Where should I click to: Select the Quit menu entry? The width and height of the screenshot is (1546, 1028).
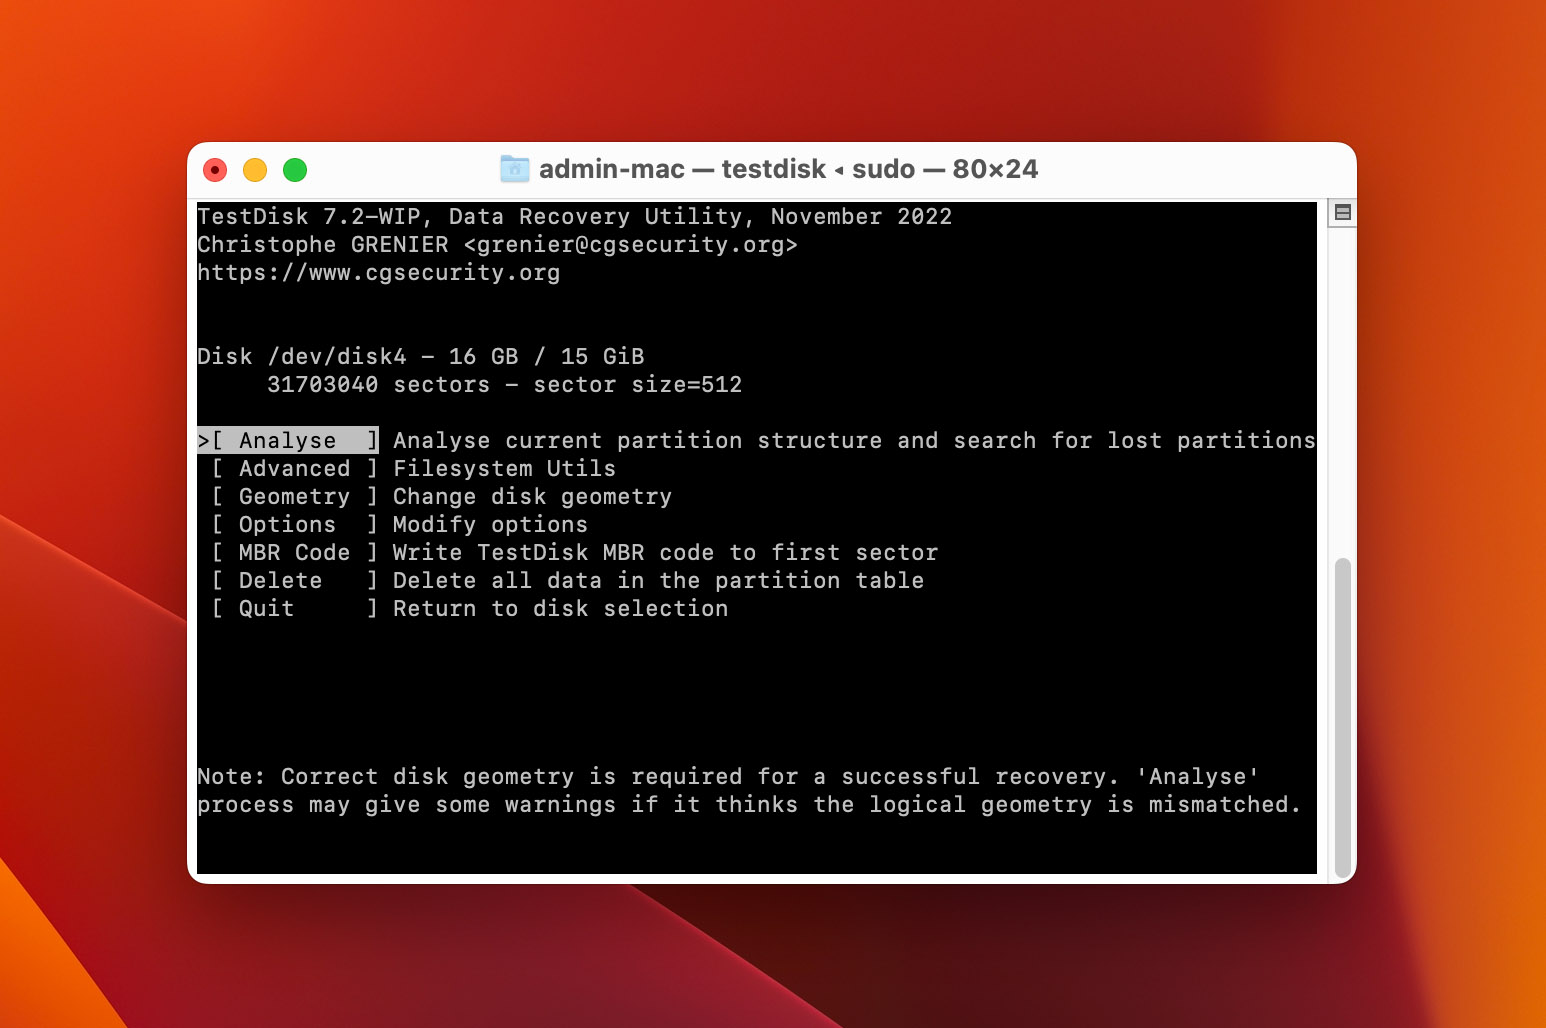coord(294,608)
